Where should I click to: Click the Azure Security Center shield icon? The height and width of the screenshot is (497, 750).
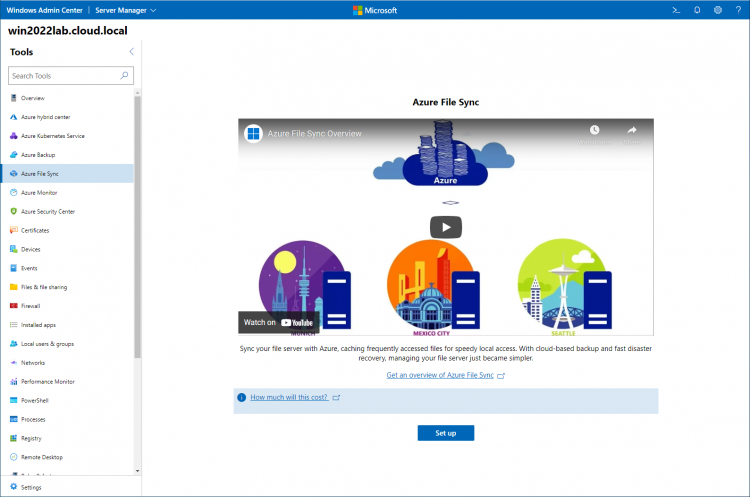click(13, 211)
